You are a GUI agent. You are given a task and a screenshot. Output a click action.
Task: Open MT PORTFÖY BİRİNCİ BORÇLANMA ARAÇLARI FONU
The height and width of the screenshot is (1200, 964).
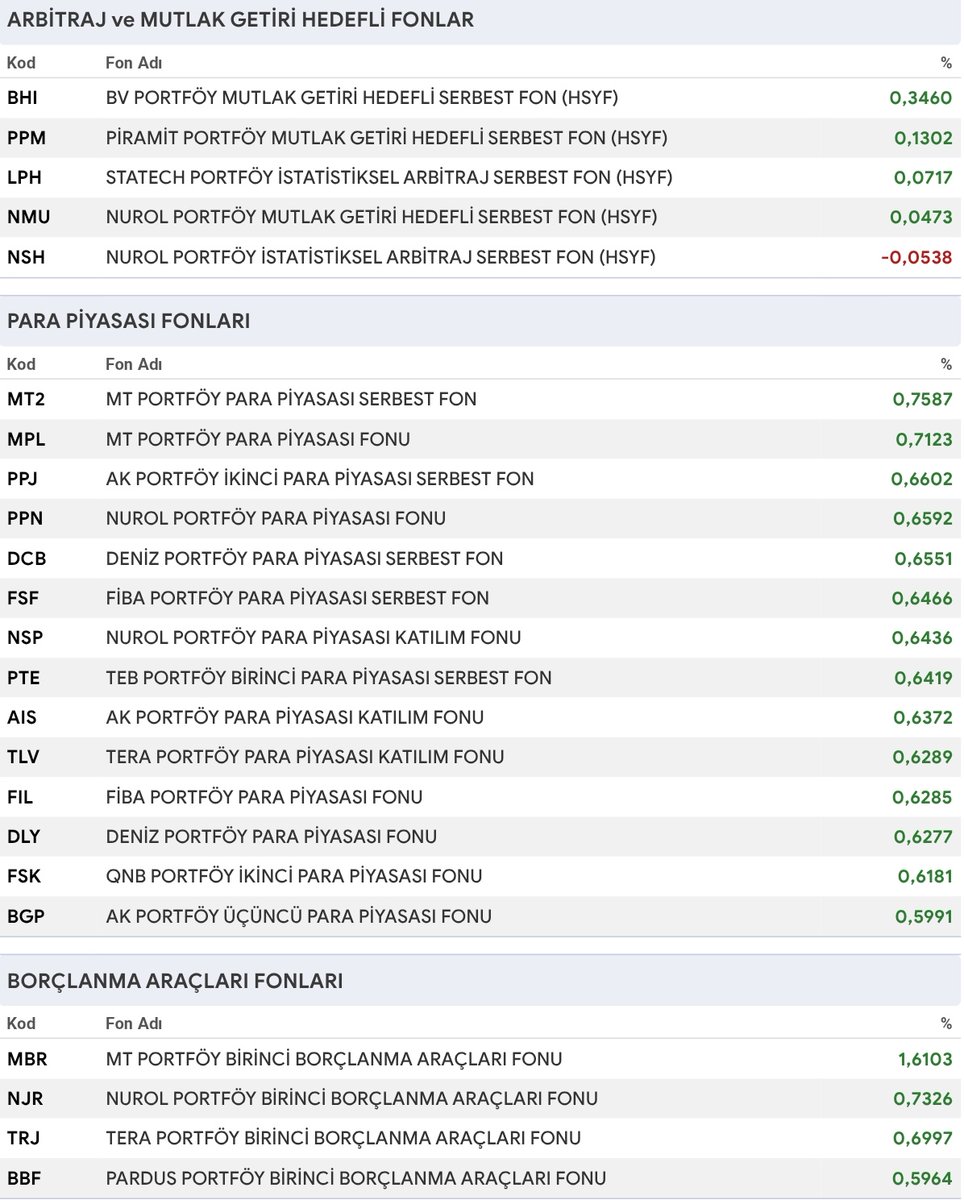334,1059
